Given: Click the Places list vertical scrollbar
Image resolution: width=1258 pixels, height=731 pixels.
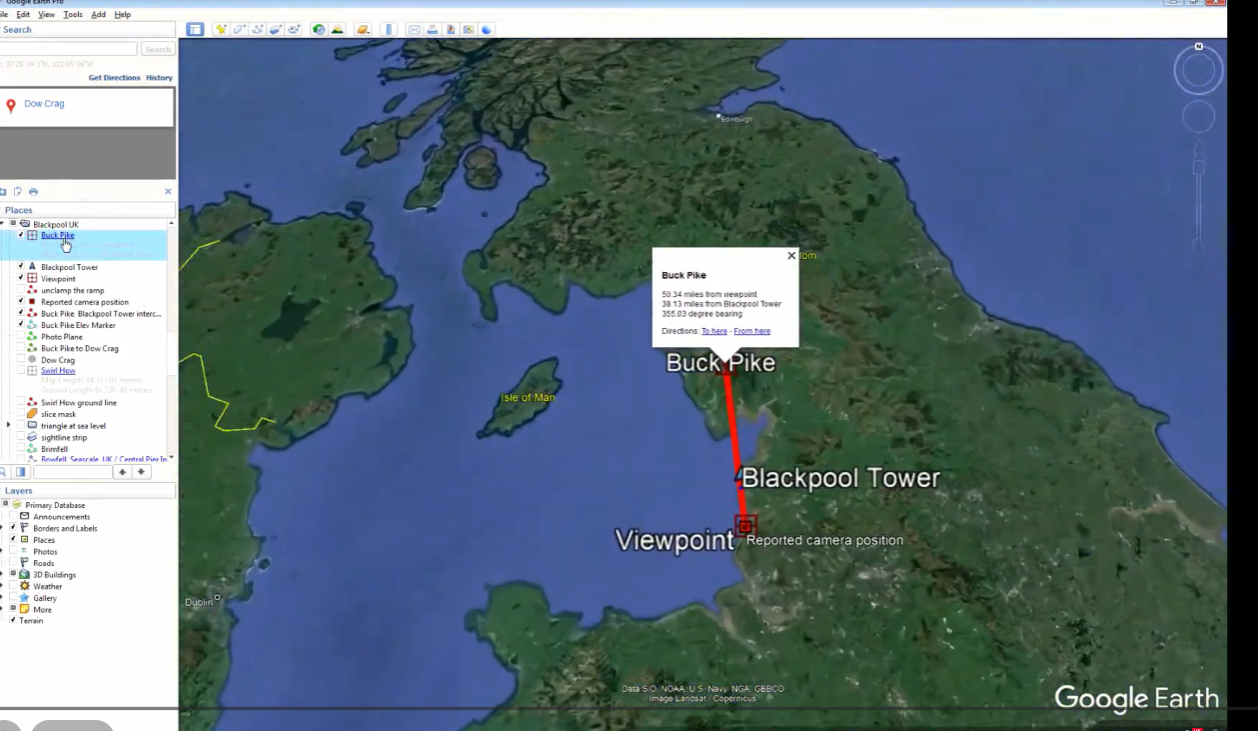Looking at the screenshot, I should pos(171,340).
